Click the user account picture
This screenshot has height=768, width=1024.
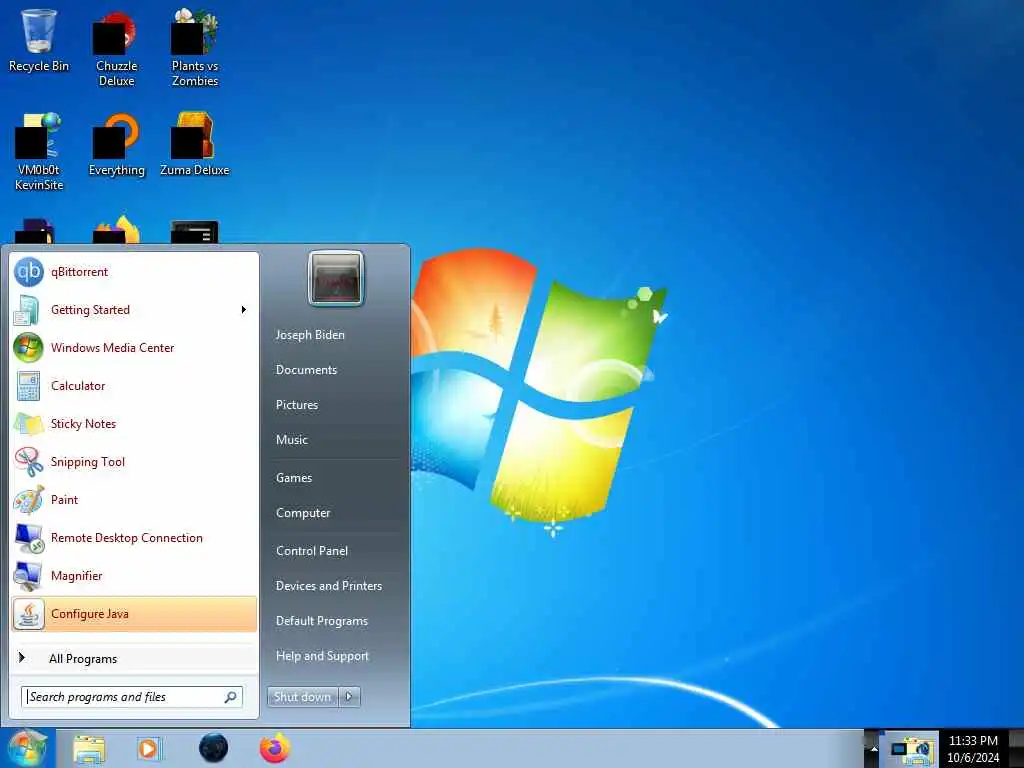point(336,278)
